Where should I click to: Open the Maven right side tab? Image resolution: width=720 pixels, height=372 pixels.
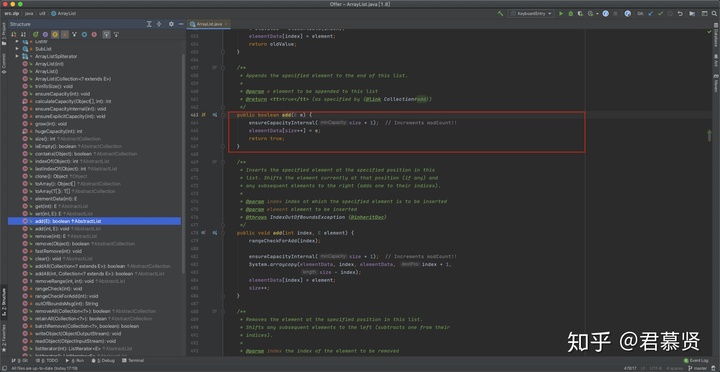(716, 84)
